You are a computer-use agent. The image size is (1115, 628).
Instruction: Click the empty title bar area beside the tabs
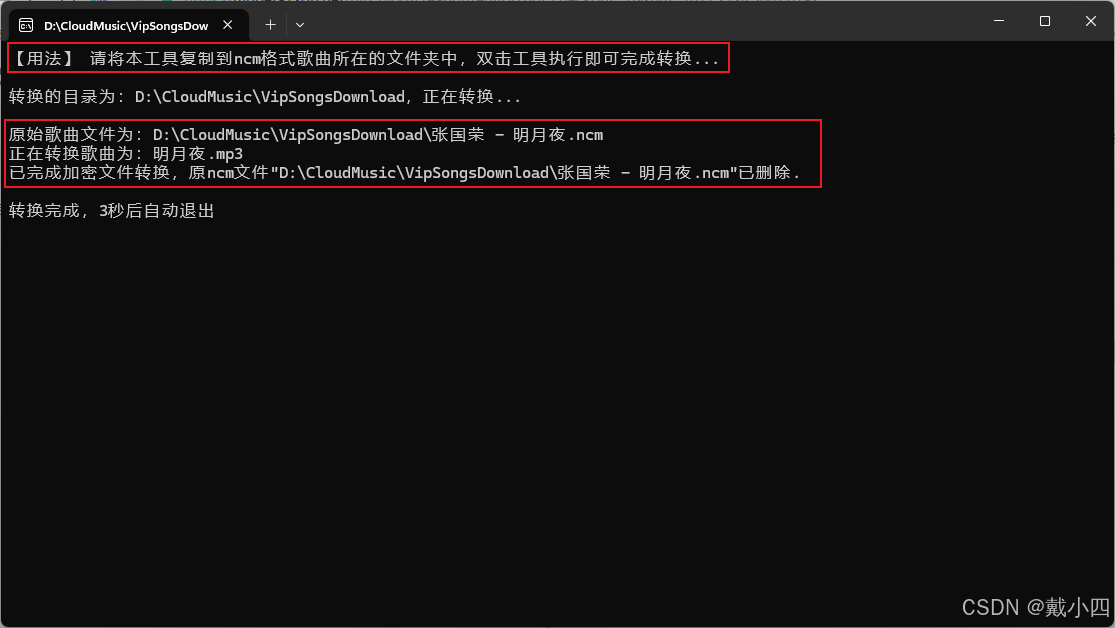[x=640, y=21]
